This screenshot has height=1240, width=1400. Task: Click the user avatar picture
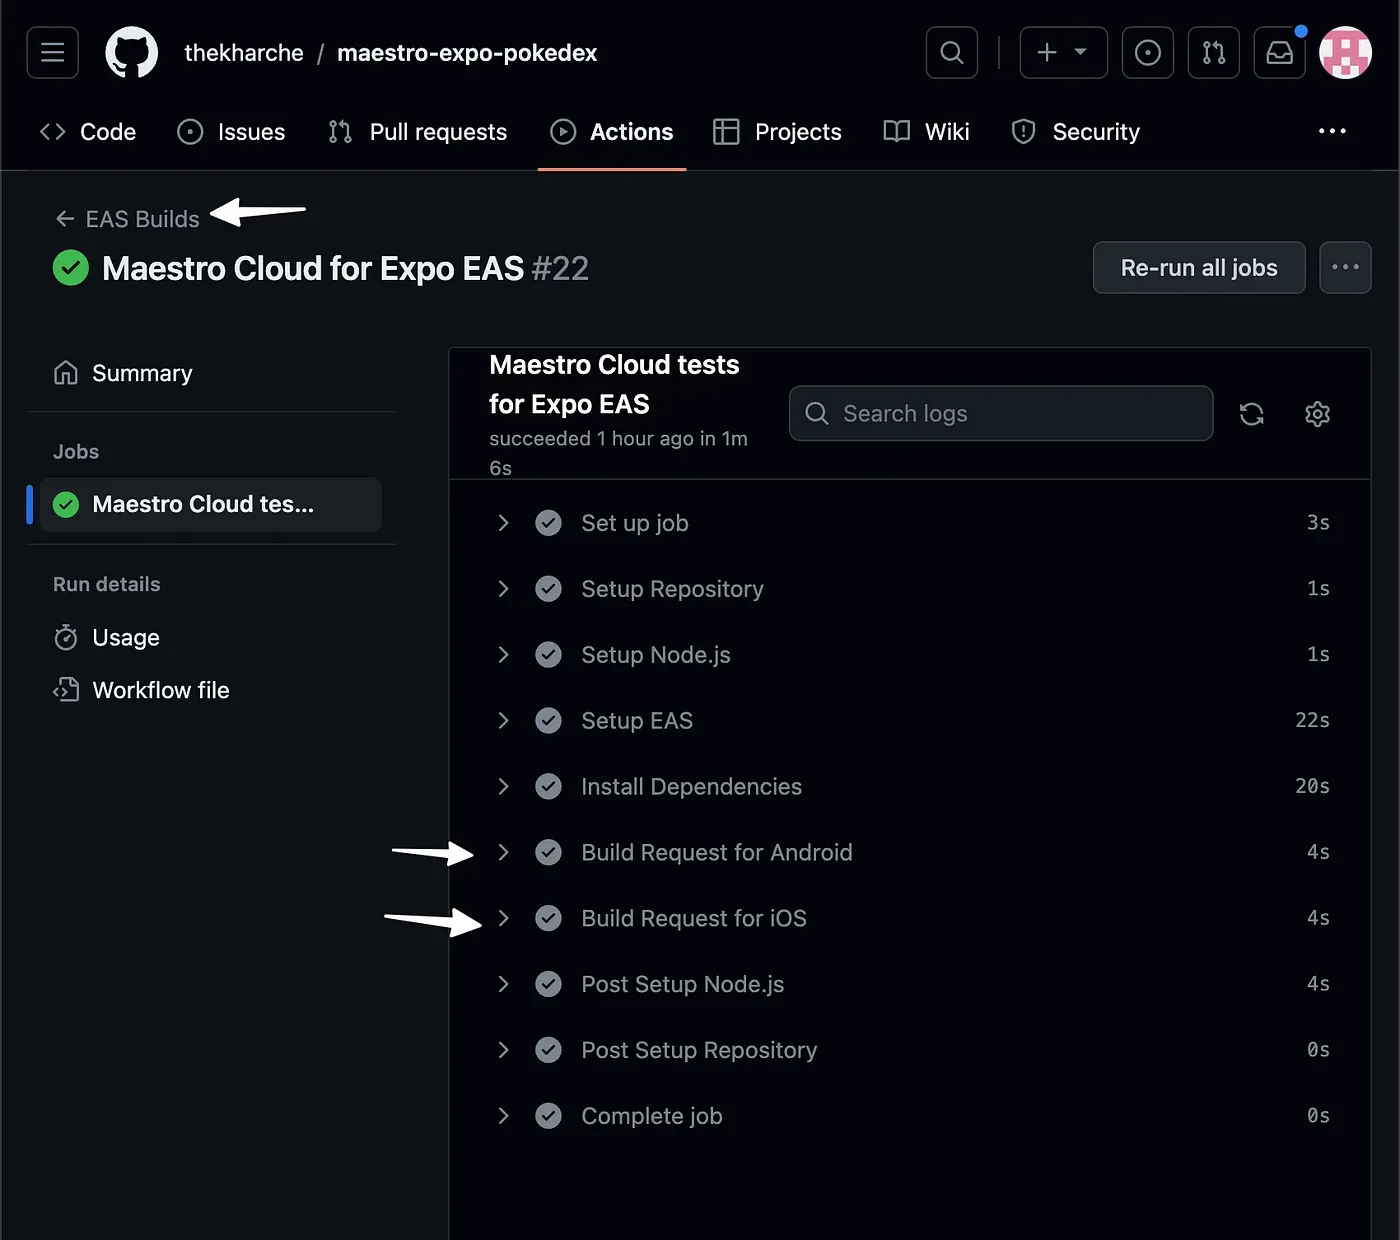(1345, 53)
